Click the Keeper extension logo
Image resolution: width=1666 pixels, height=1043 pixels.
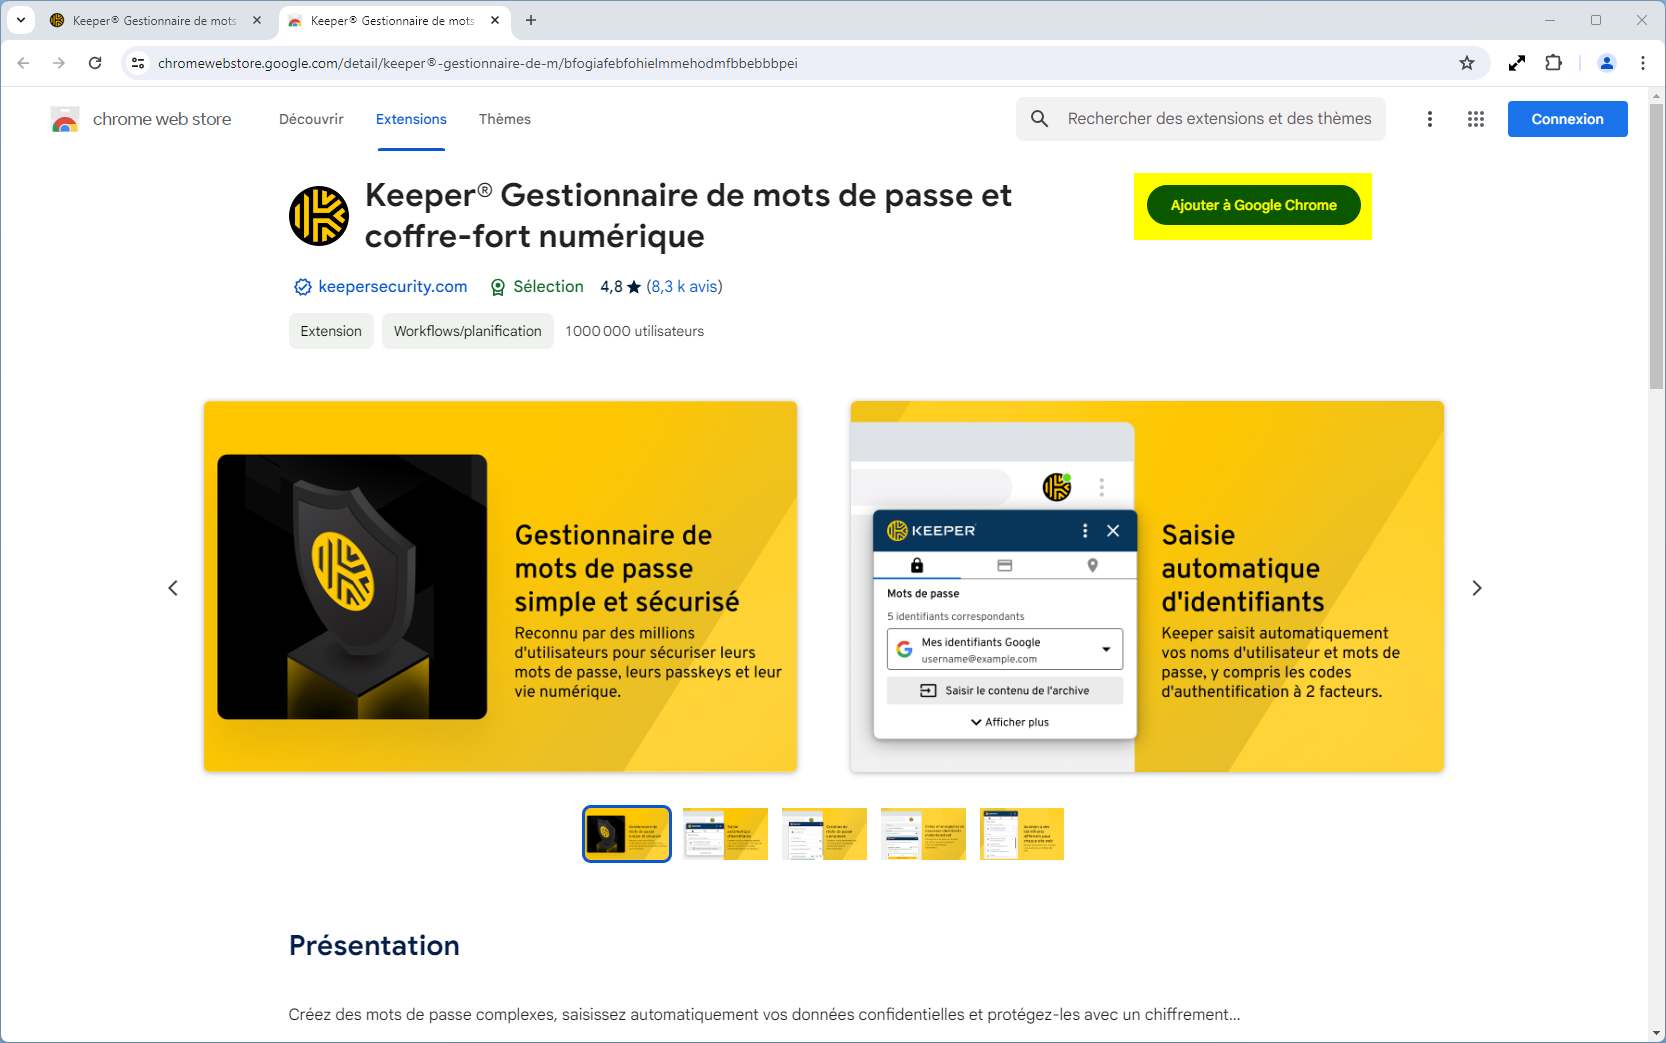[319, 215]
